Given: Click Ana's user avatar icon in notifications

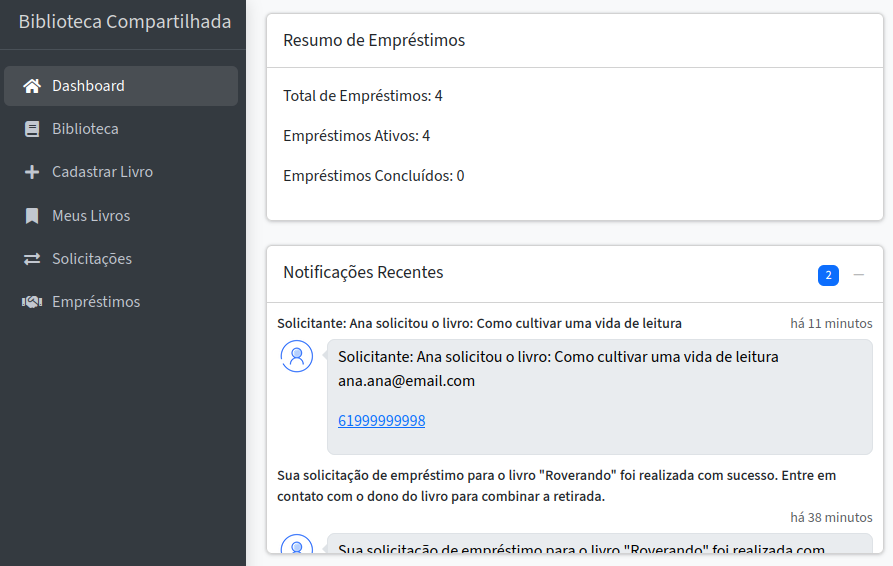Looking at the screenshot, I should pyautogui.click(x=297, y=356).
